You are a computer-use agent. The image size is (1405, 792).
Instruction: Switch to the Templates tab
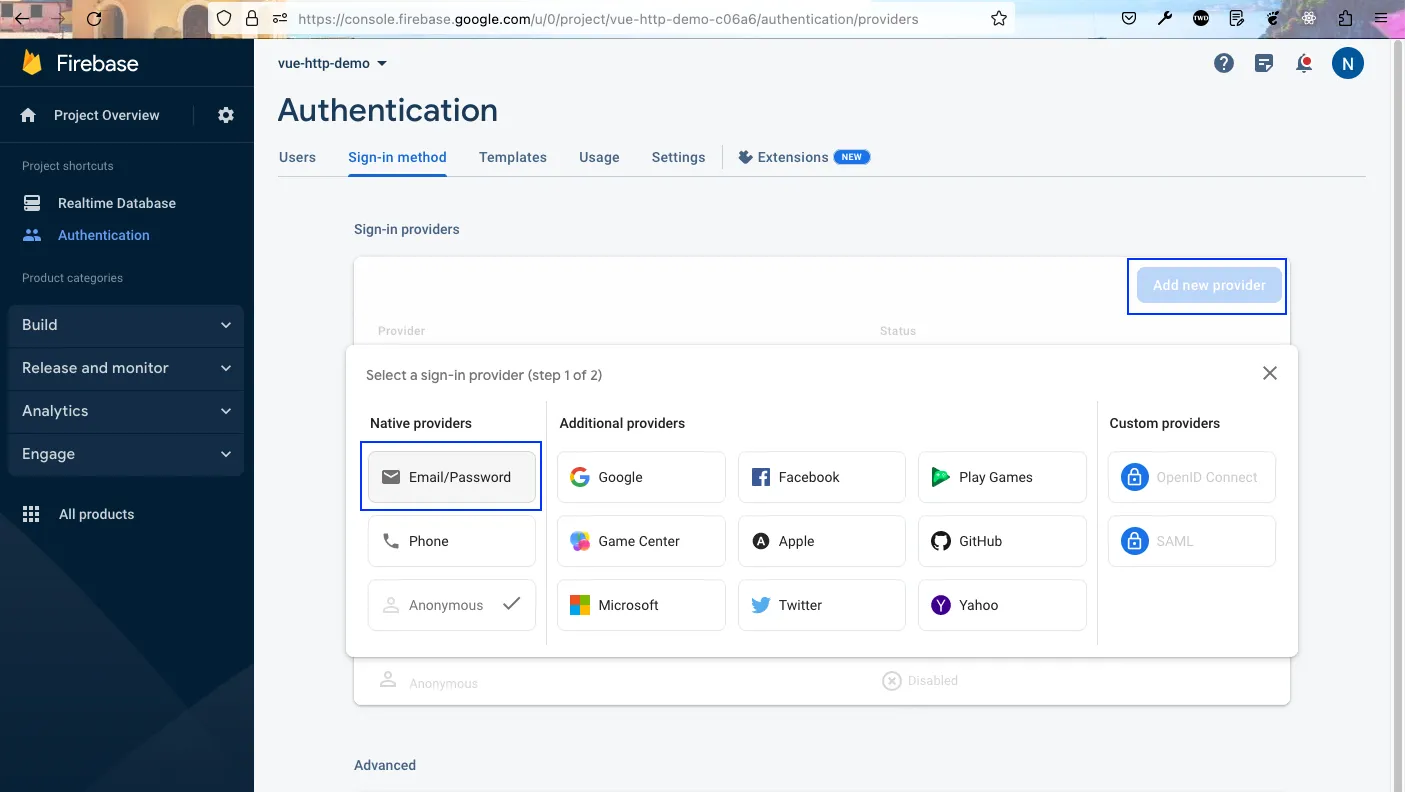(x=513, y=157)
